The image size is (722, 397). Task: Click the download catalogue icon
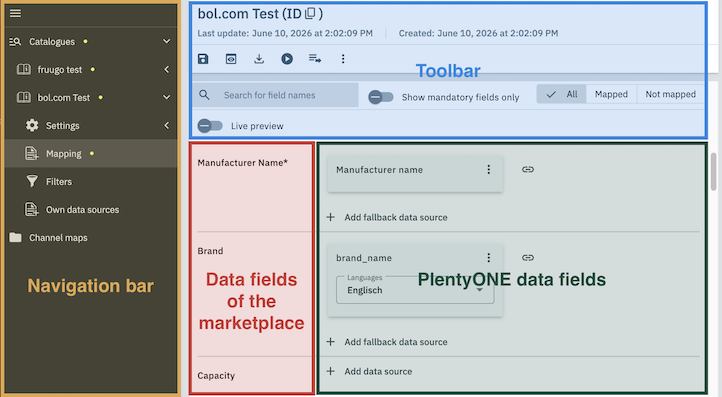click(259, 59)
